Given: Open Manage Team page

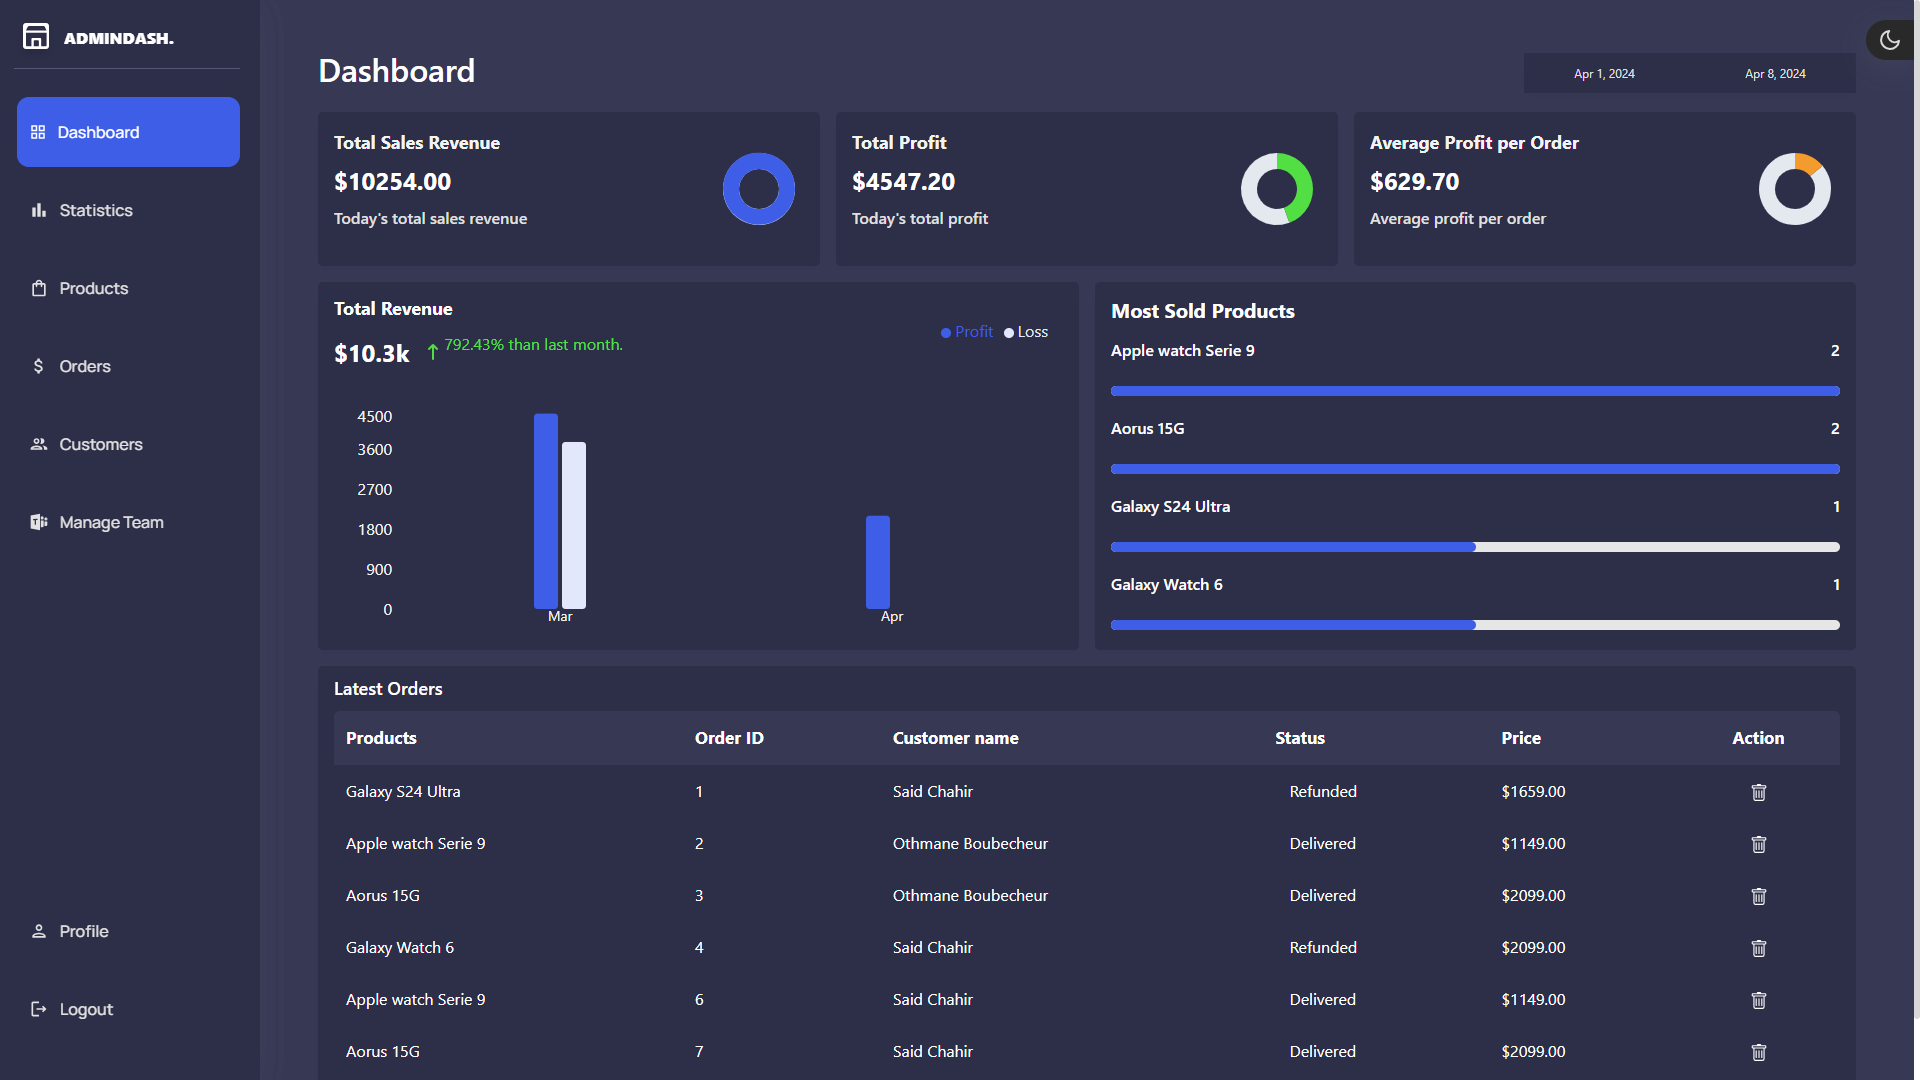Looking at the screenshot, I should [x=110, y=522].
